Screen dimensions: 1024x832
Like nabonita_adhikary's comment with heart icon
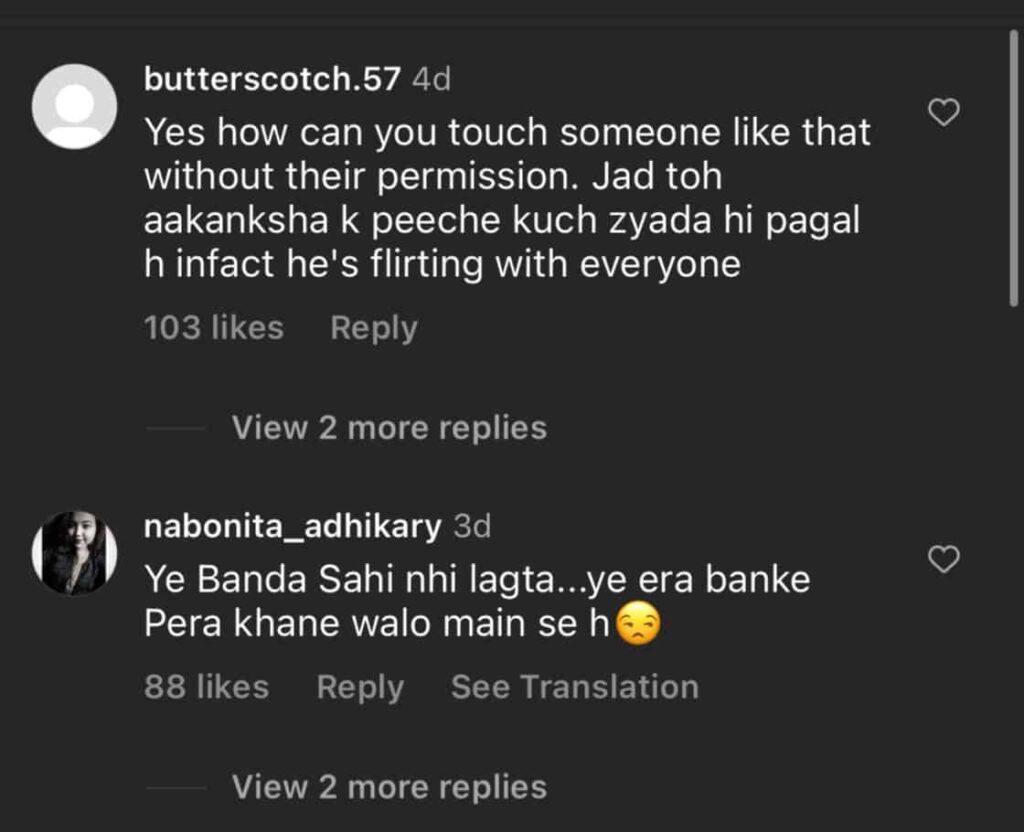click(x=944, y=560)
